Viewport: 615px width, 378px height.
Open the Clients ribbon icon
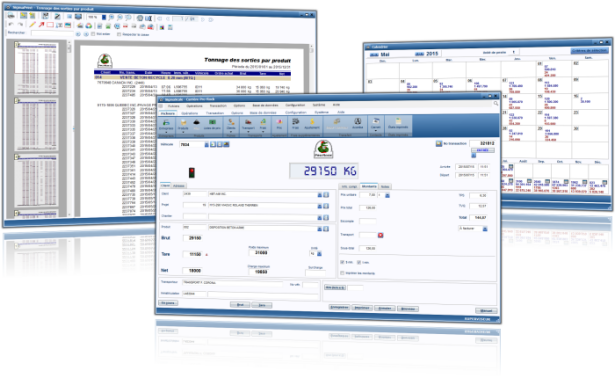pos(231,124)
